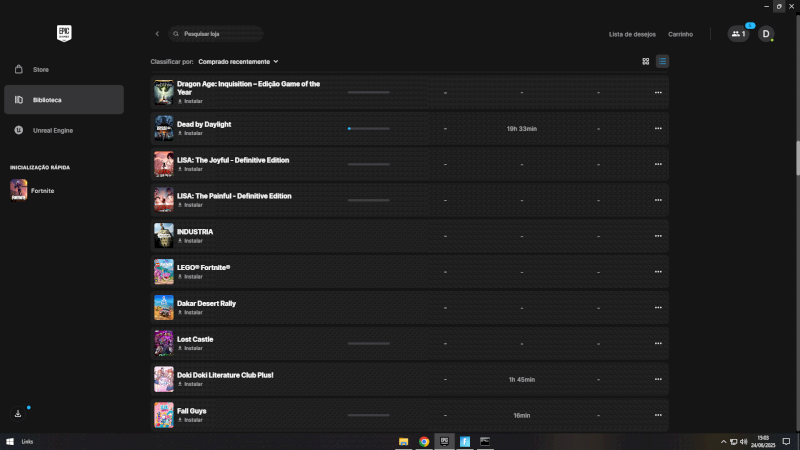
Task: Expand the Comprado recentemente sort dropdown
Action: coord(238,62)
